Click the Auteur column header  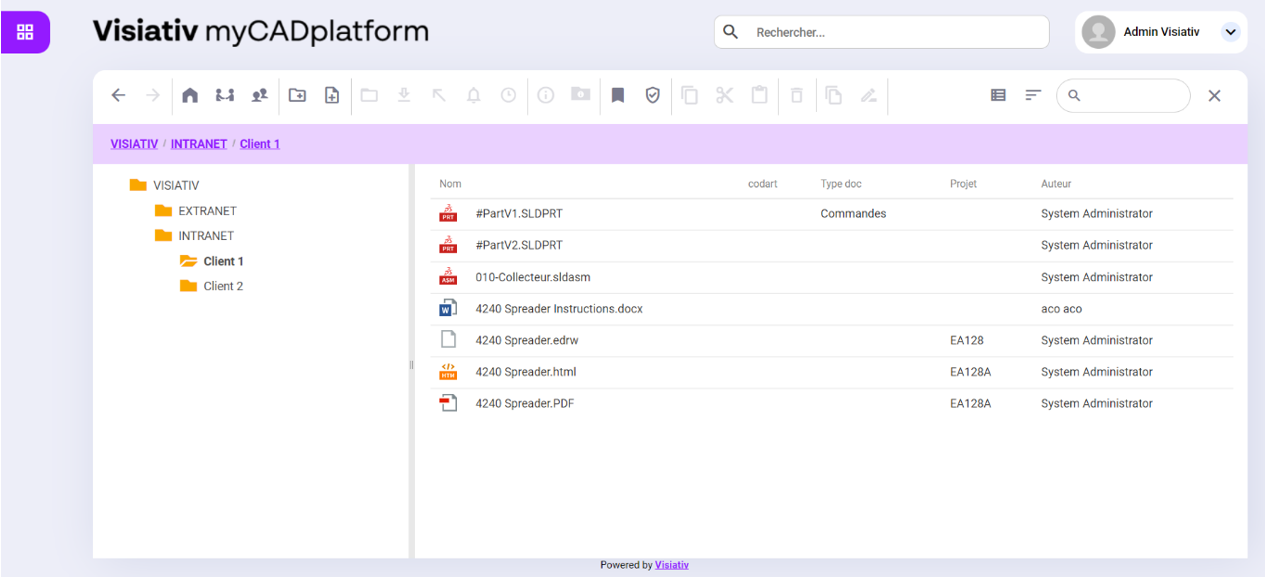1055,184
